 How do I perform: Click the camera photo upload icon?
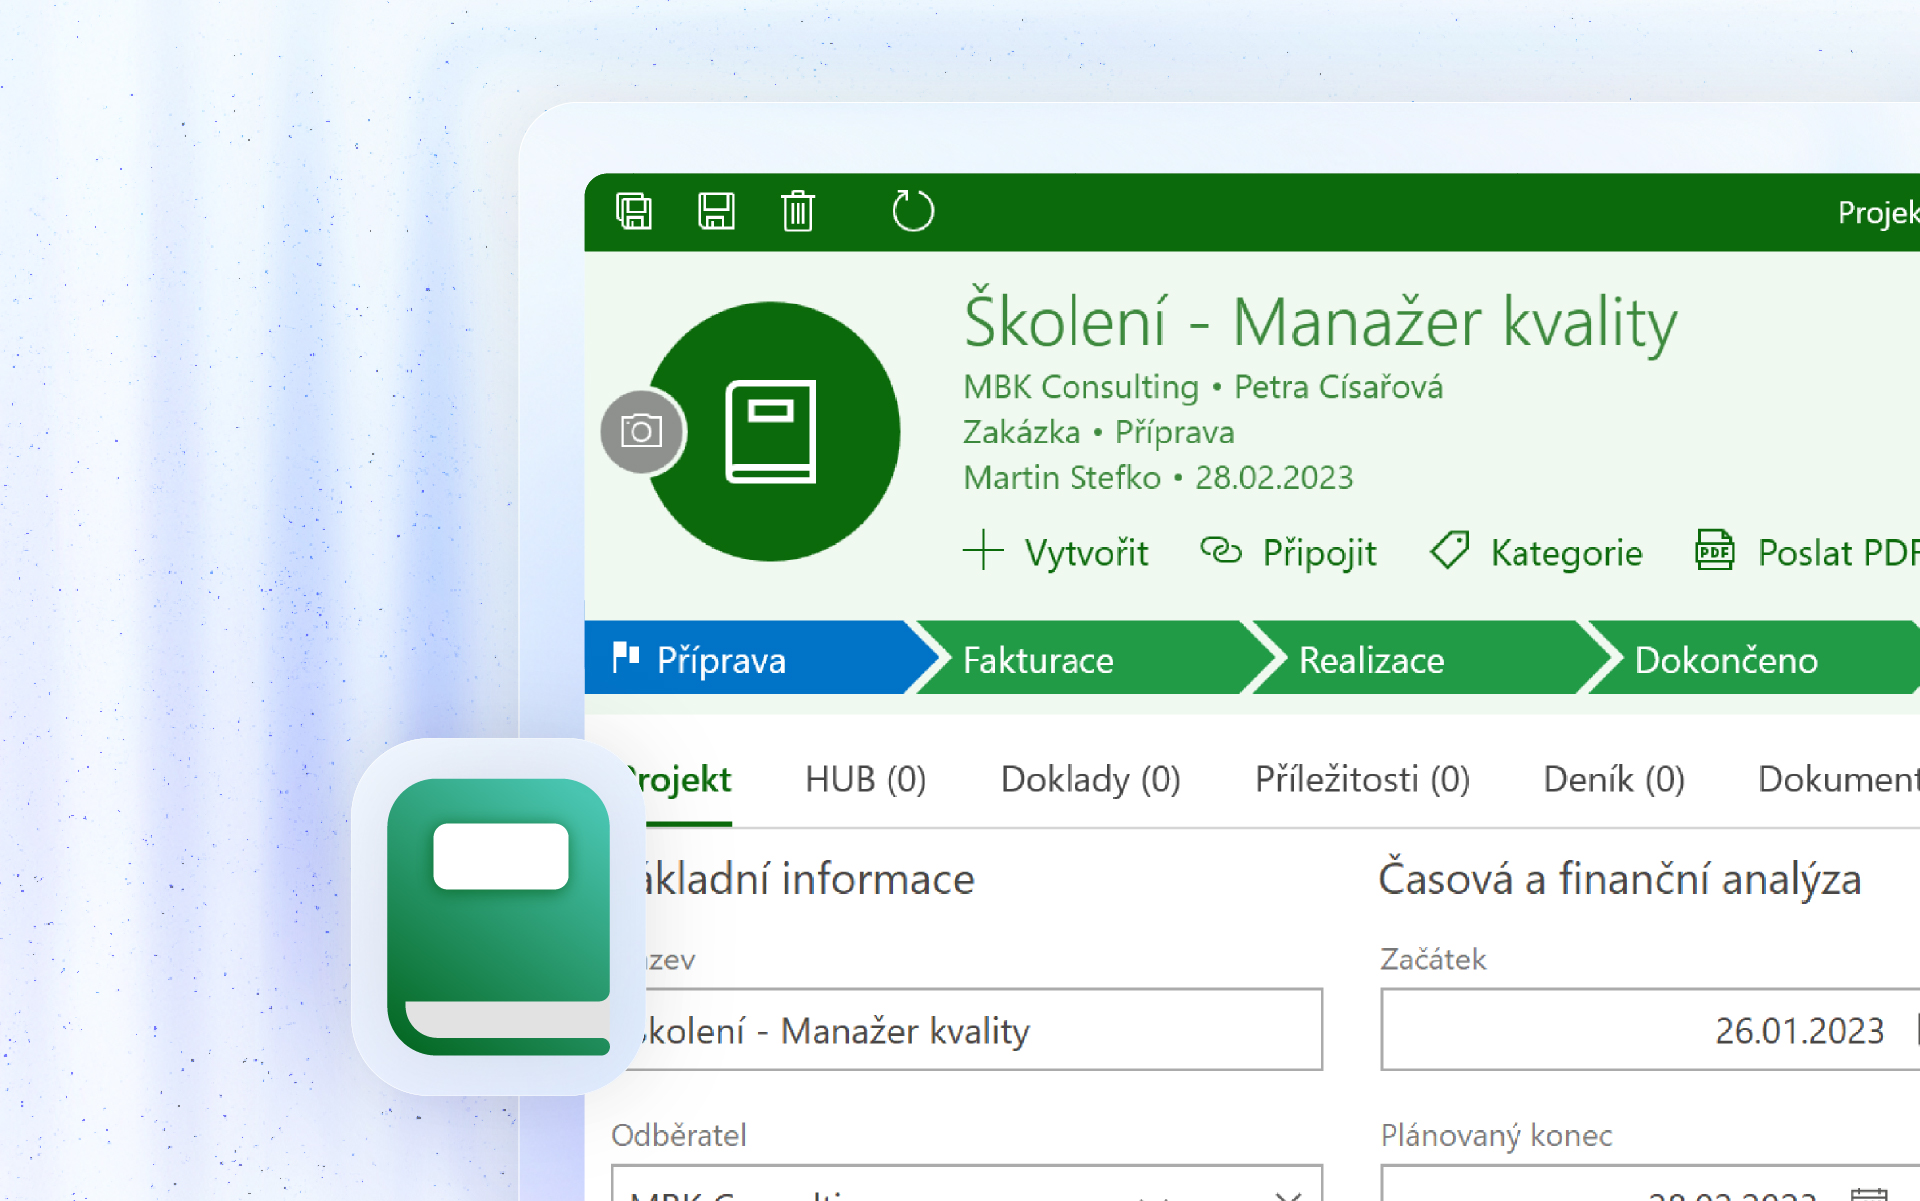642,431
